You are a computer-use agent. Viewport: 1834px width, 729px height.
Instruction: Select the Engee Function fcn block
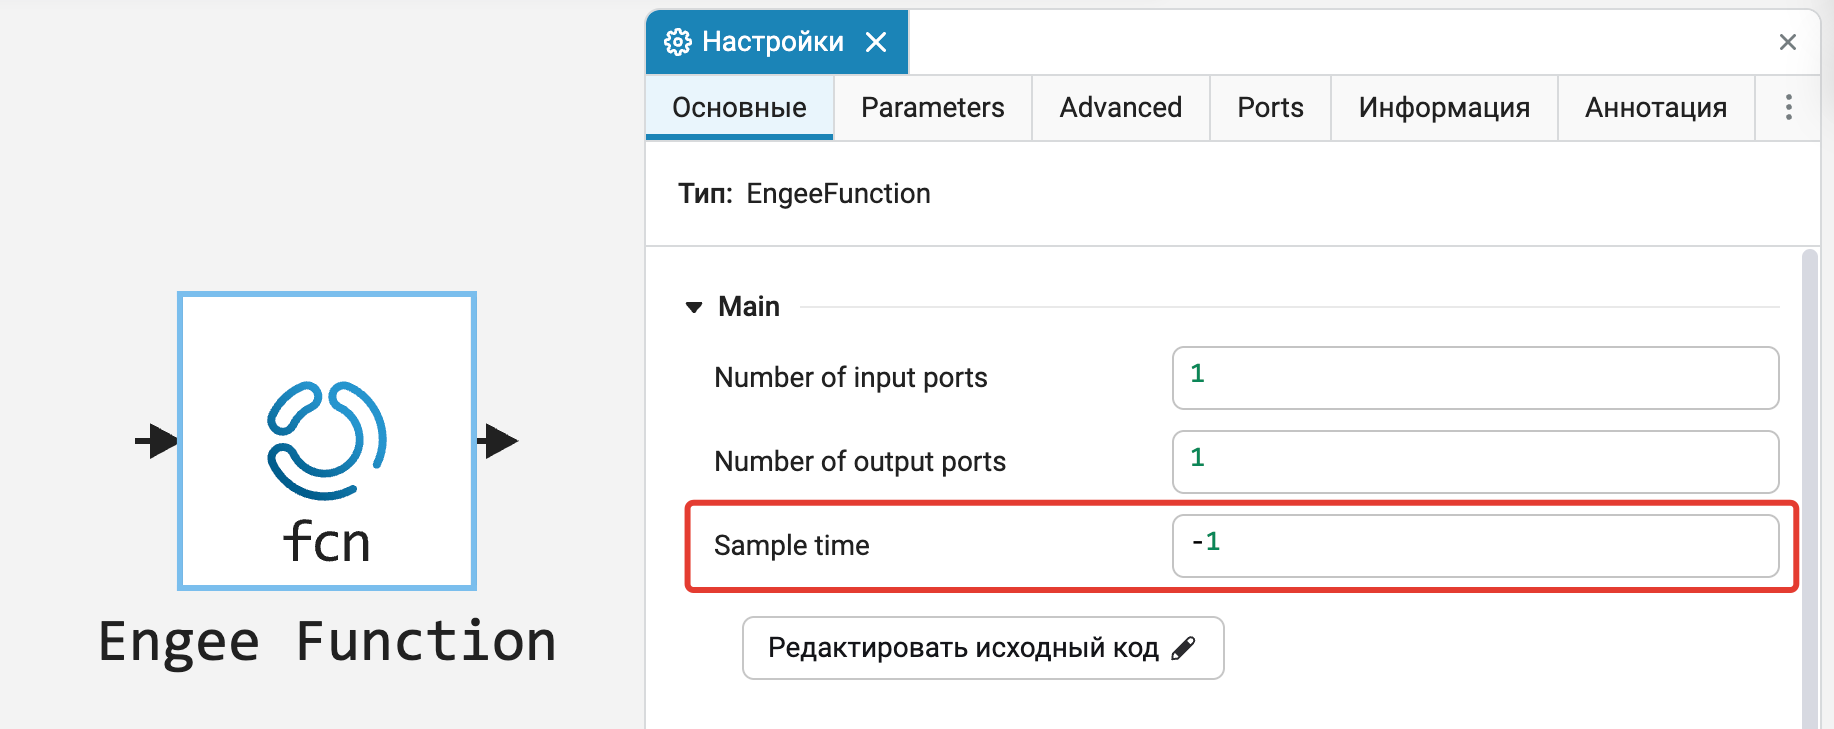[326, 440]
